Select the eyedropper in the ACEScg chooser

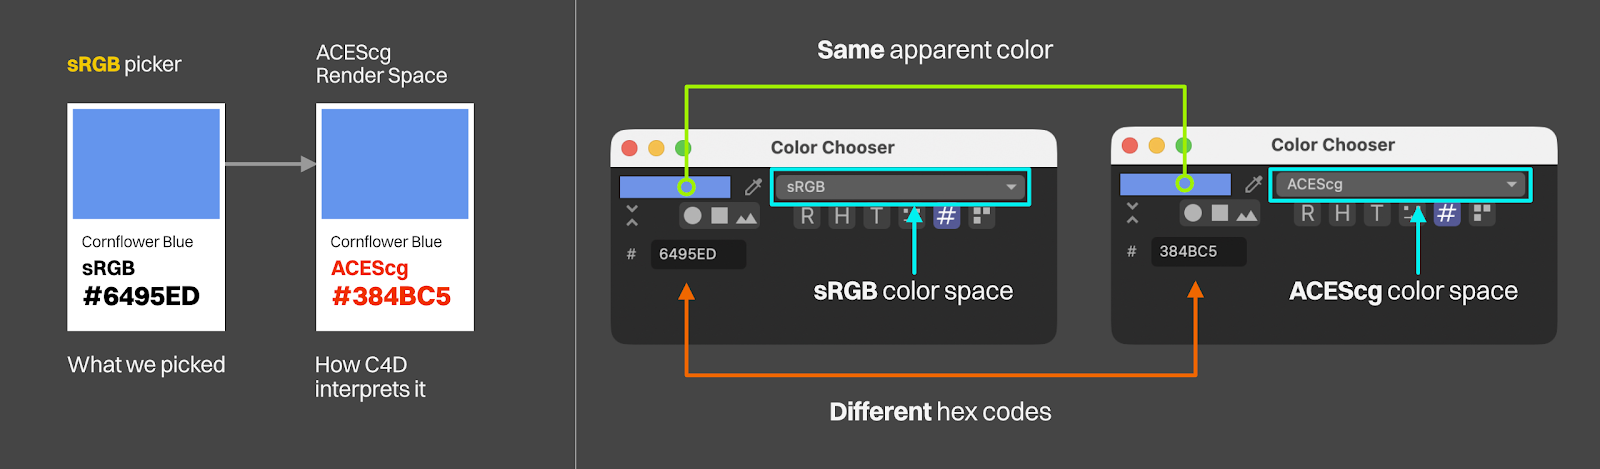pyautogui.click(x=1253, y=184)
